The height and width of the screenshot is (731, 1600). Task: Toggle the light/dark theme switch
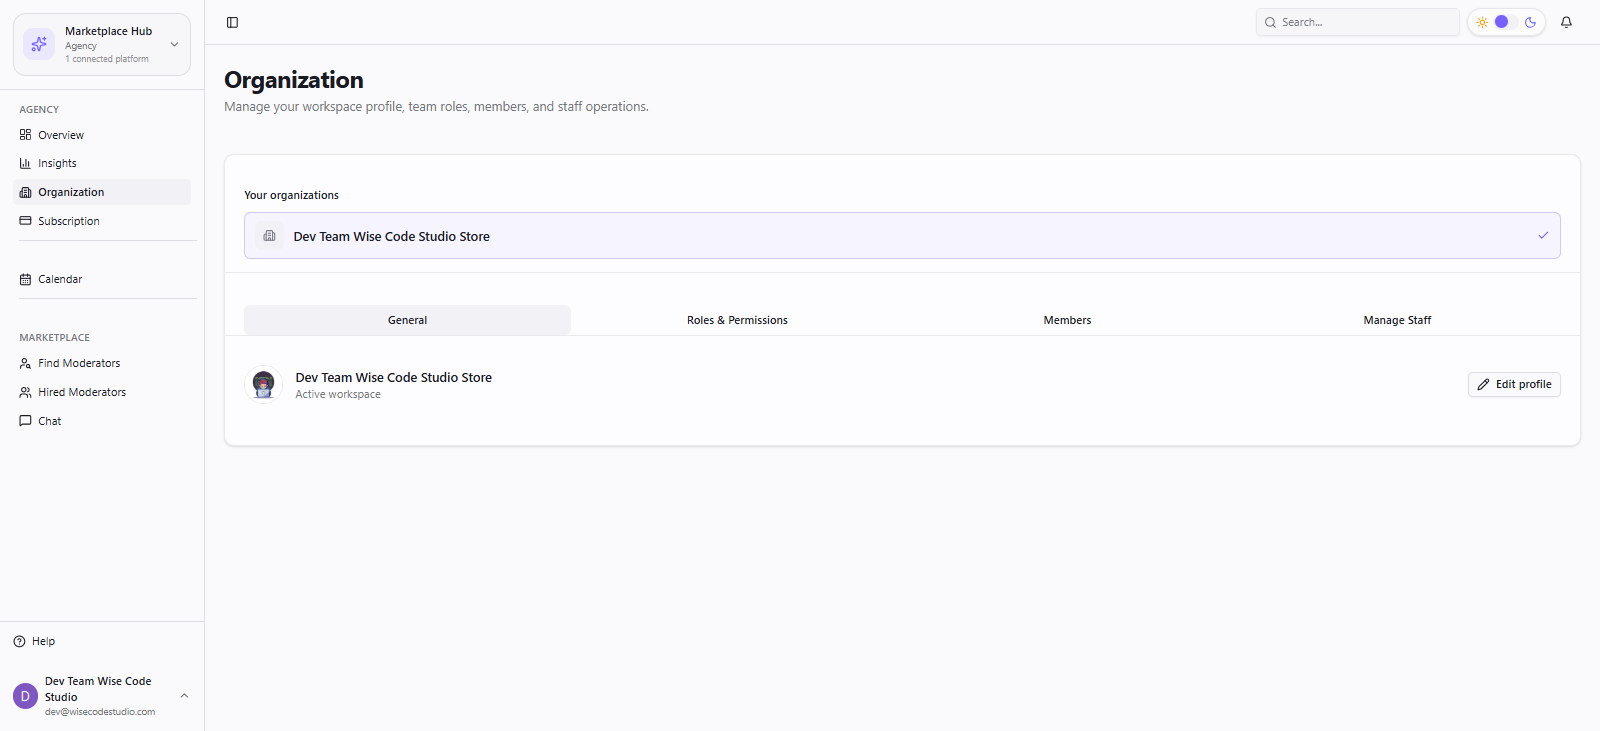click(1506, 22)
